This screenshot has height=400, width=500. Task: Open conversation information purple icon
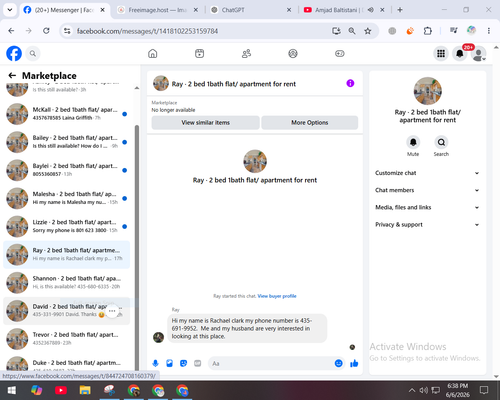pos(350,83)
